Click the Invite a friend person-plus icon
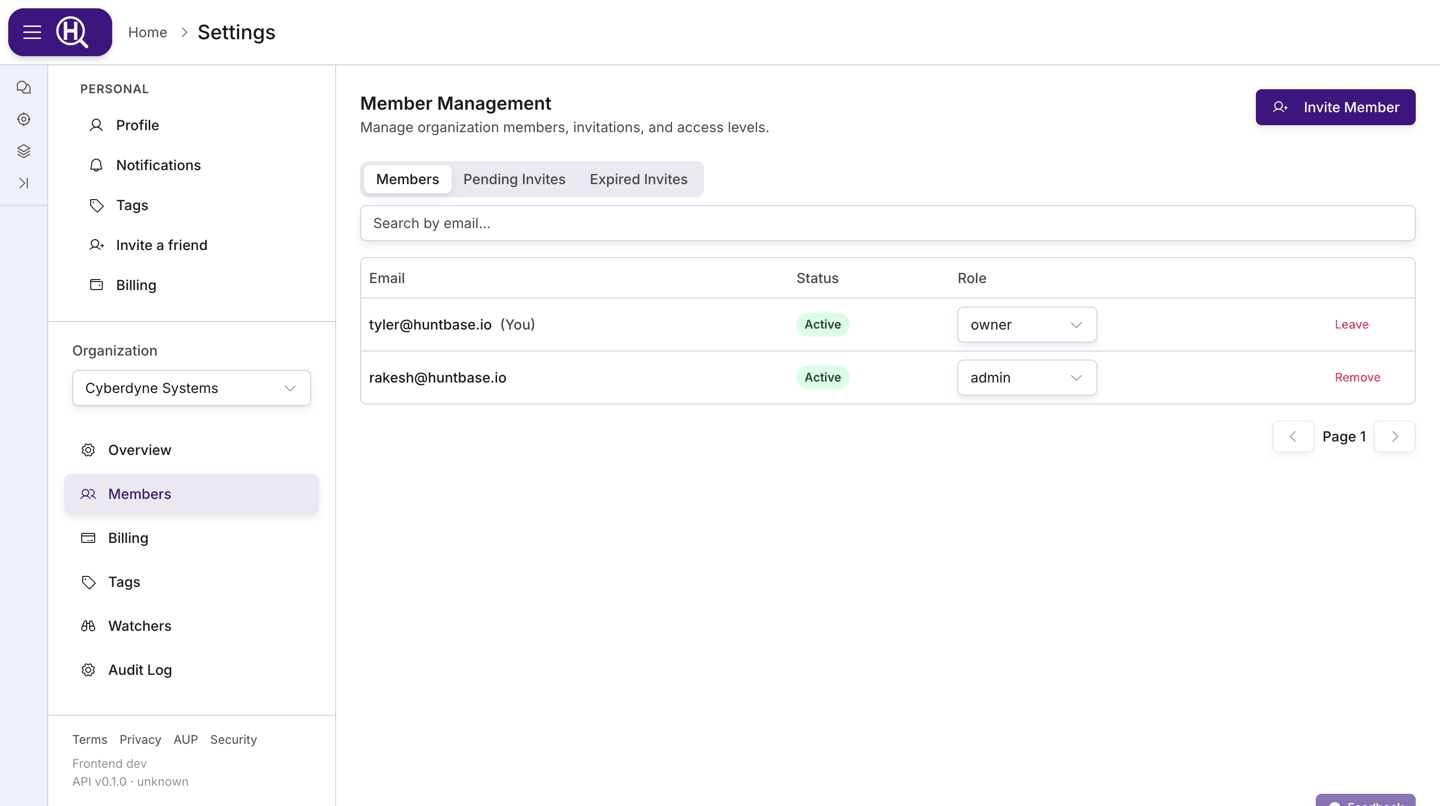The image size is (1440, 806). pos(96,245)
